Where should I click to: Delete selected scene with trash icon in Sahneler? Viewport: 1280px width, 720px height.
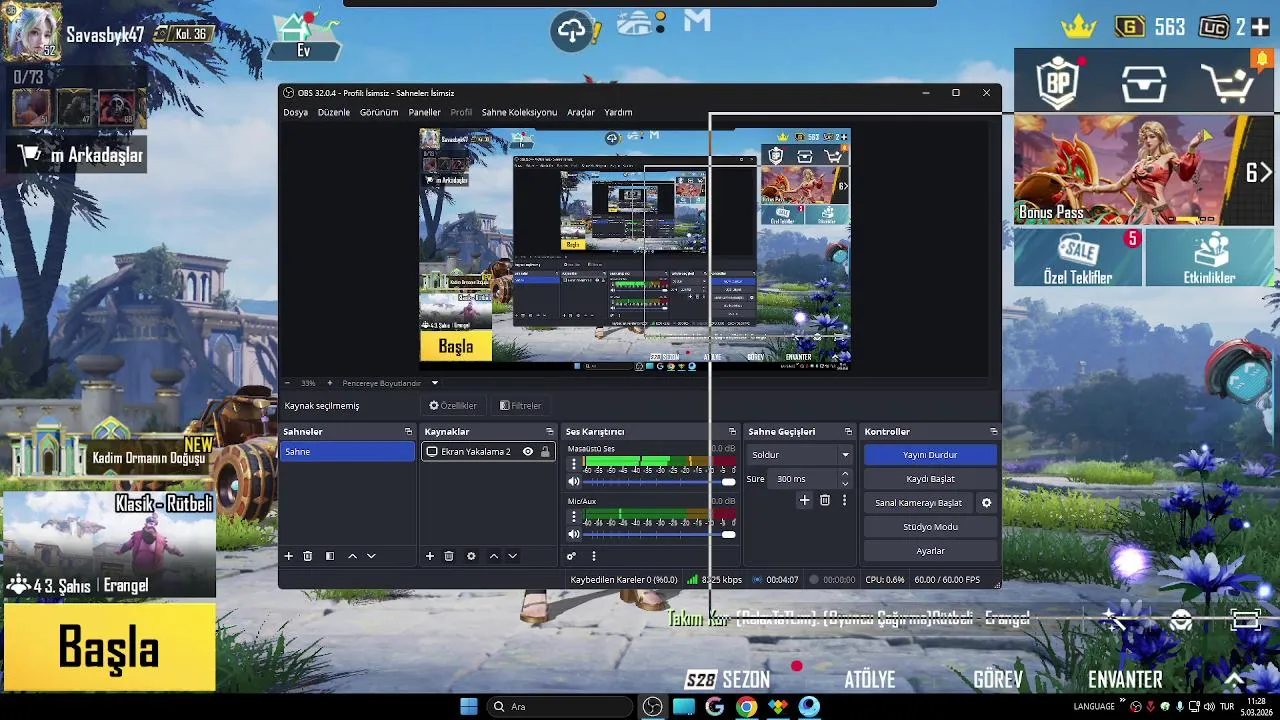[308, 556]
